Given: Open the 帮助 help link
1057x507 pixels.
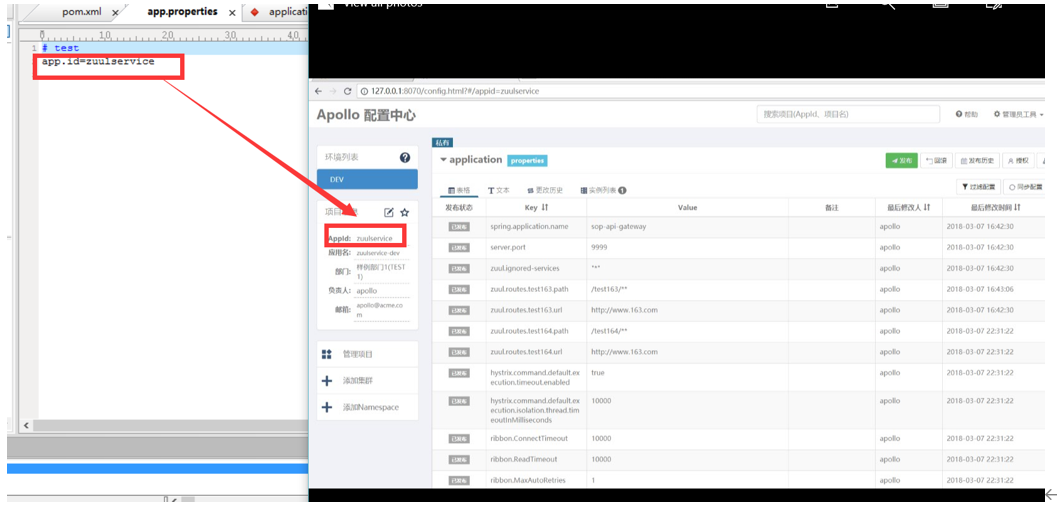Looking at the screenshot, I should click(966, 115).
